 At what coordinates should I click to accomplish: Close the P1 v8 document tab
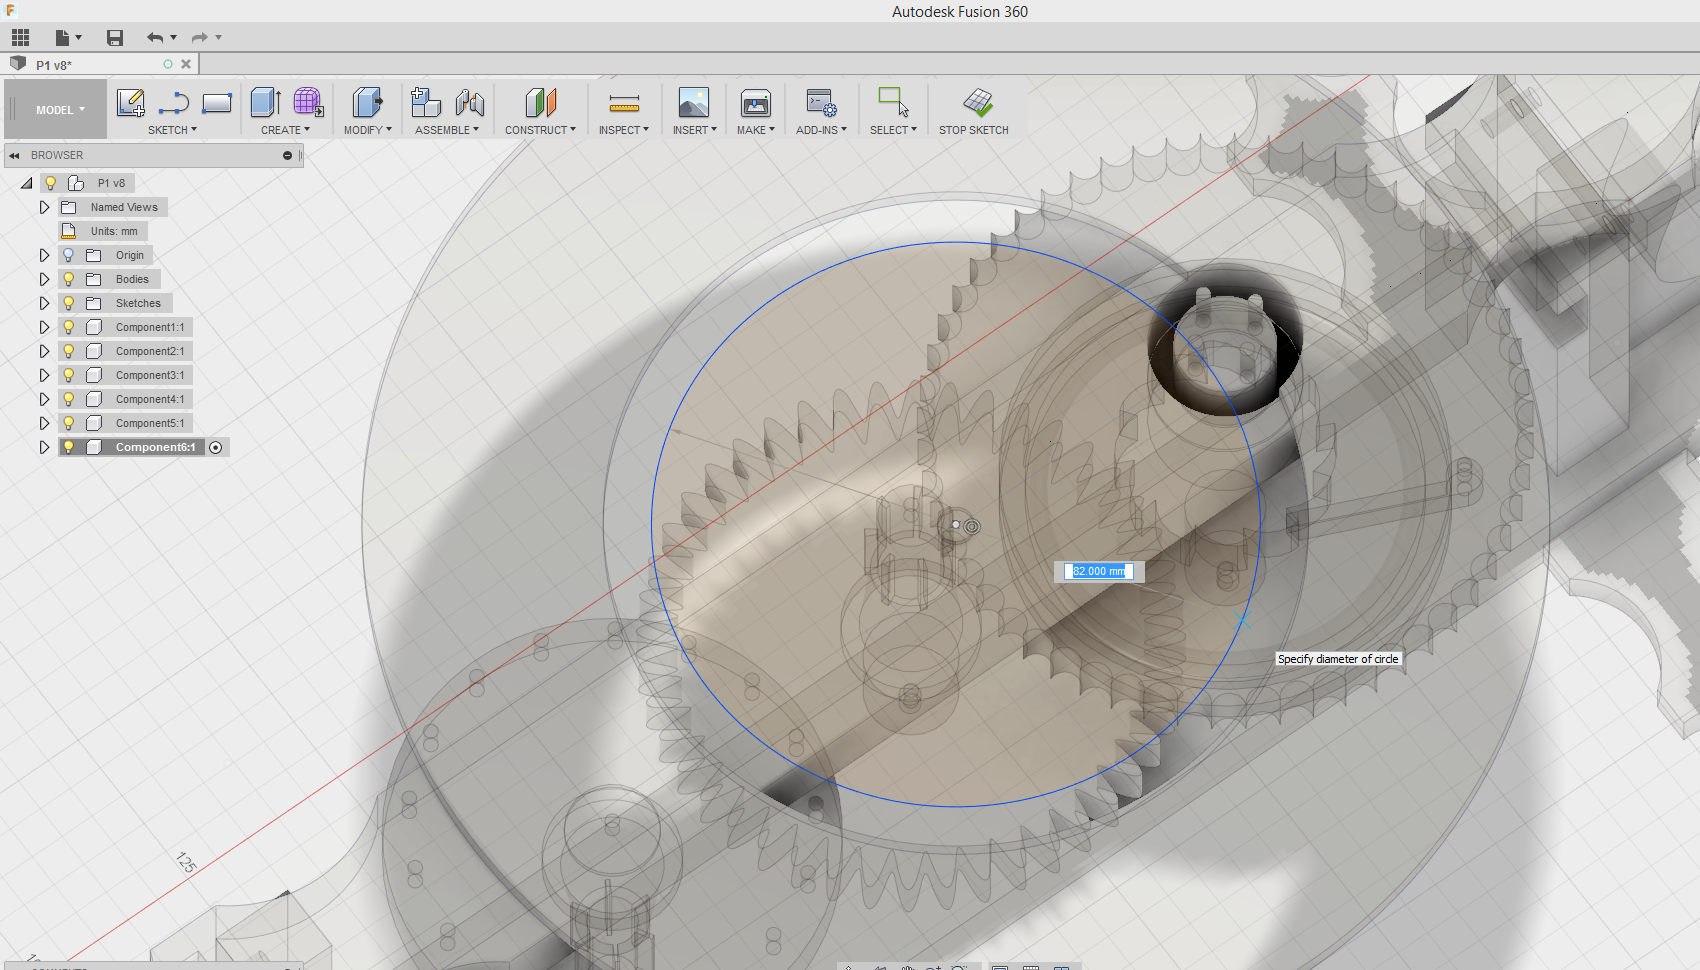pos(186,64)
